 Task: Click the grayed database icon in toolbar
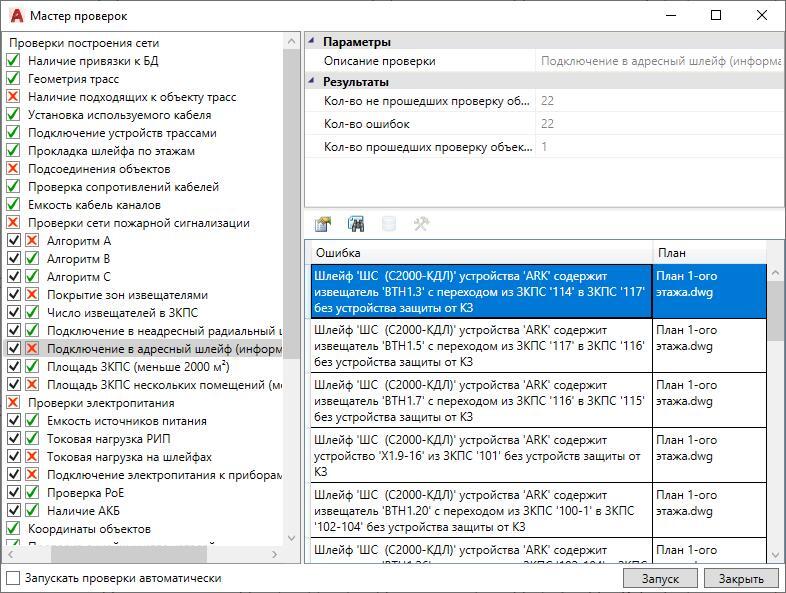click(388, 224)
